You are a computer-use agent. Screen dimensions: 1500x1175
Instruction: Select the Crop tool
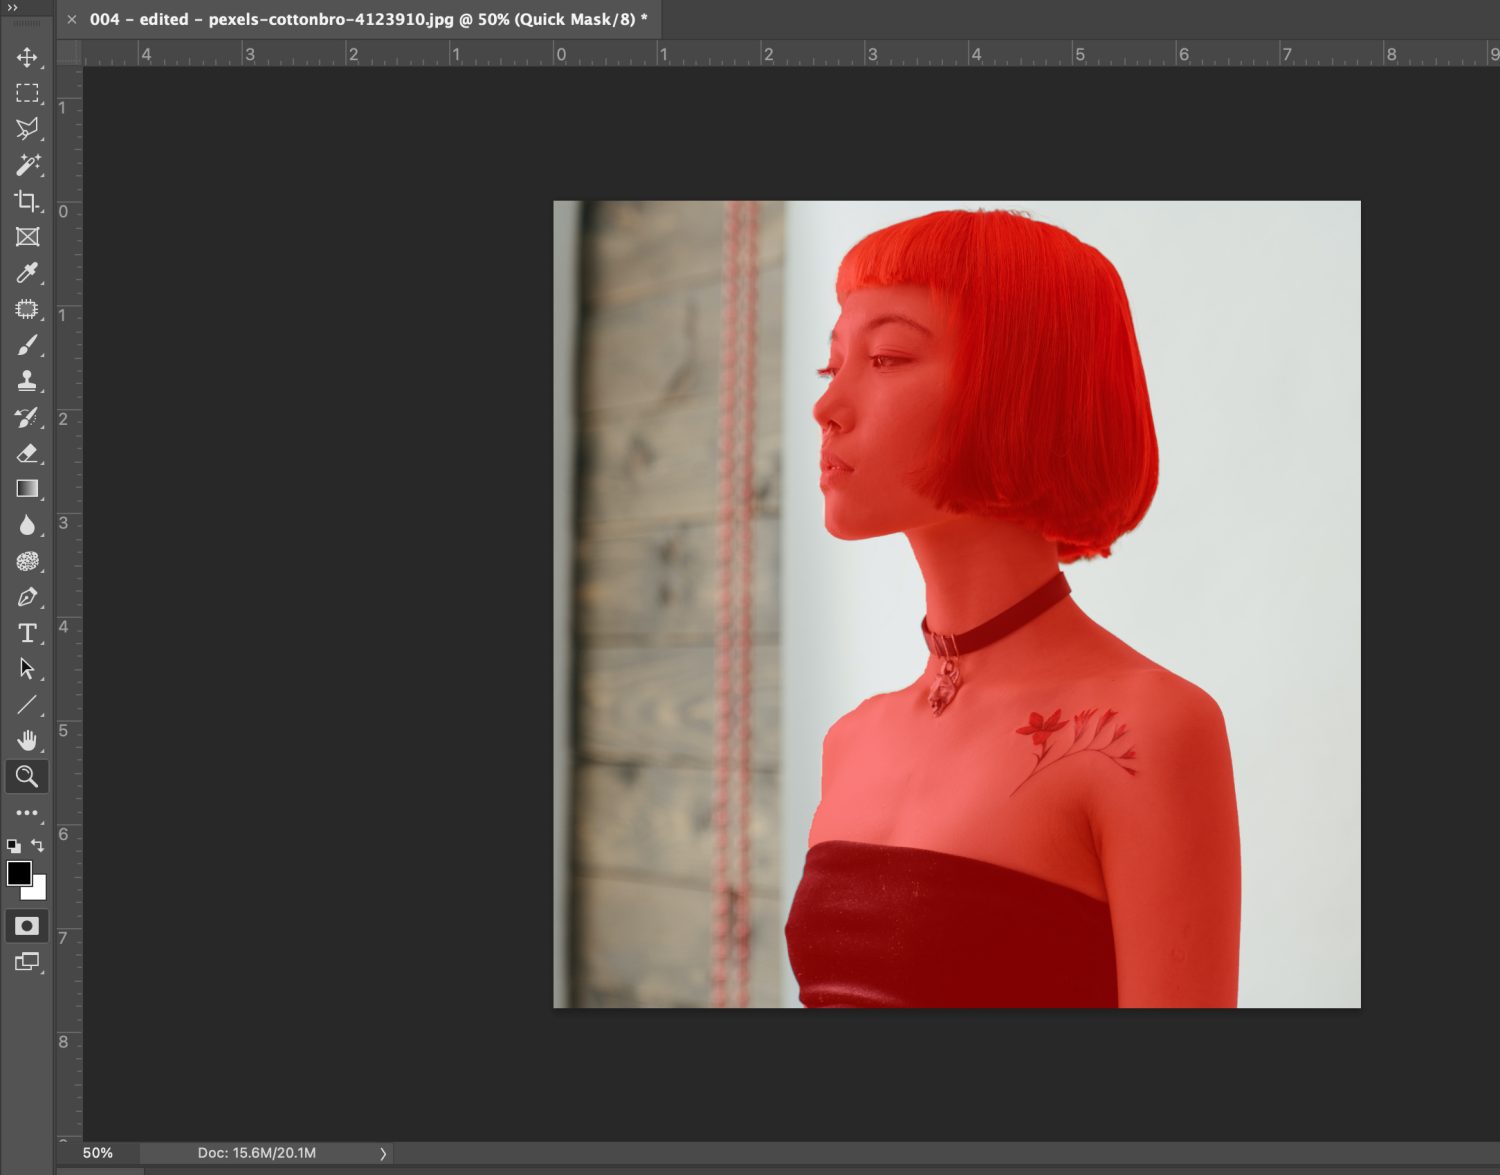pyautogui.click(x=27, y=201)
